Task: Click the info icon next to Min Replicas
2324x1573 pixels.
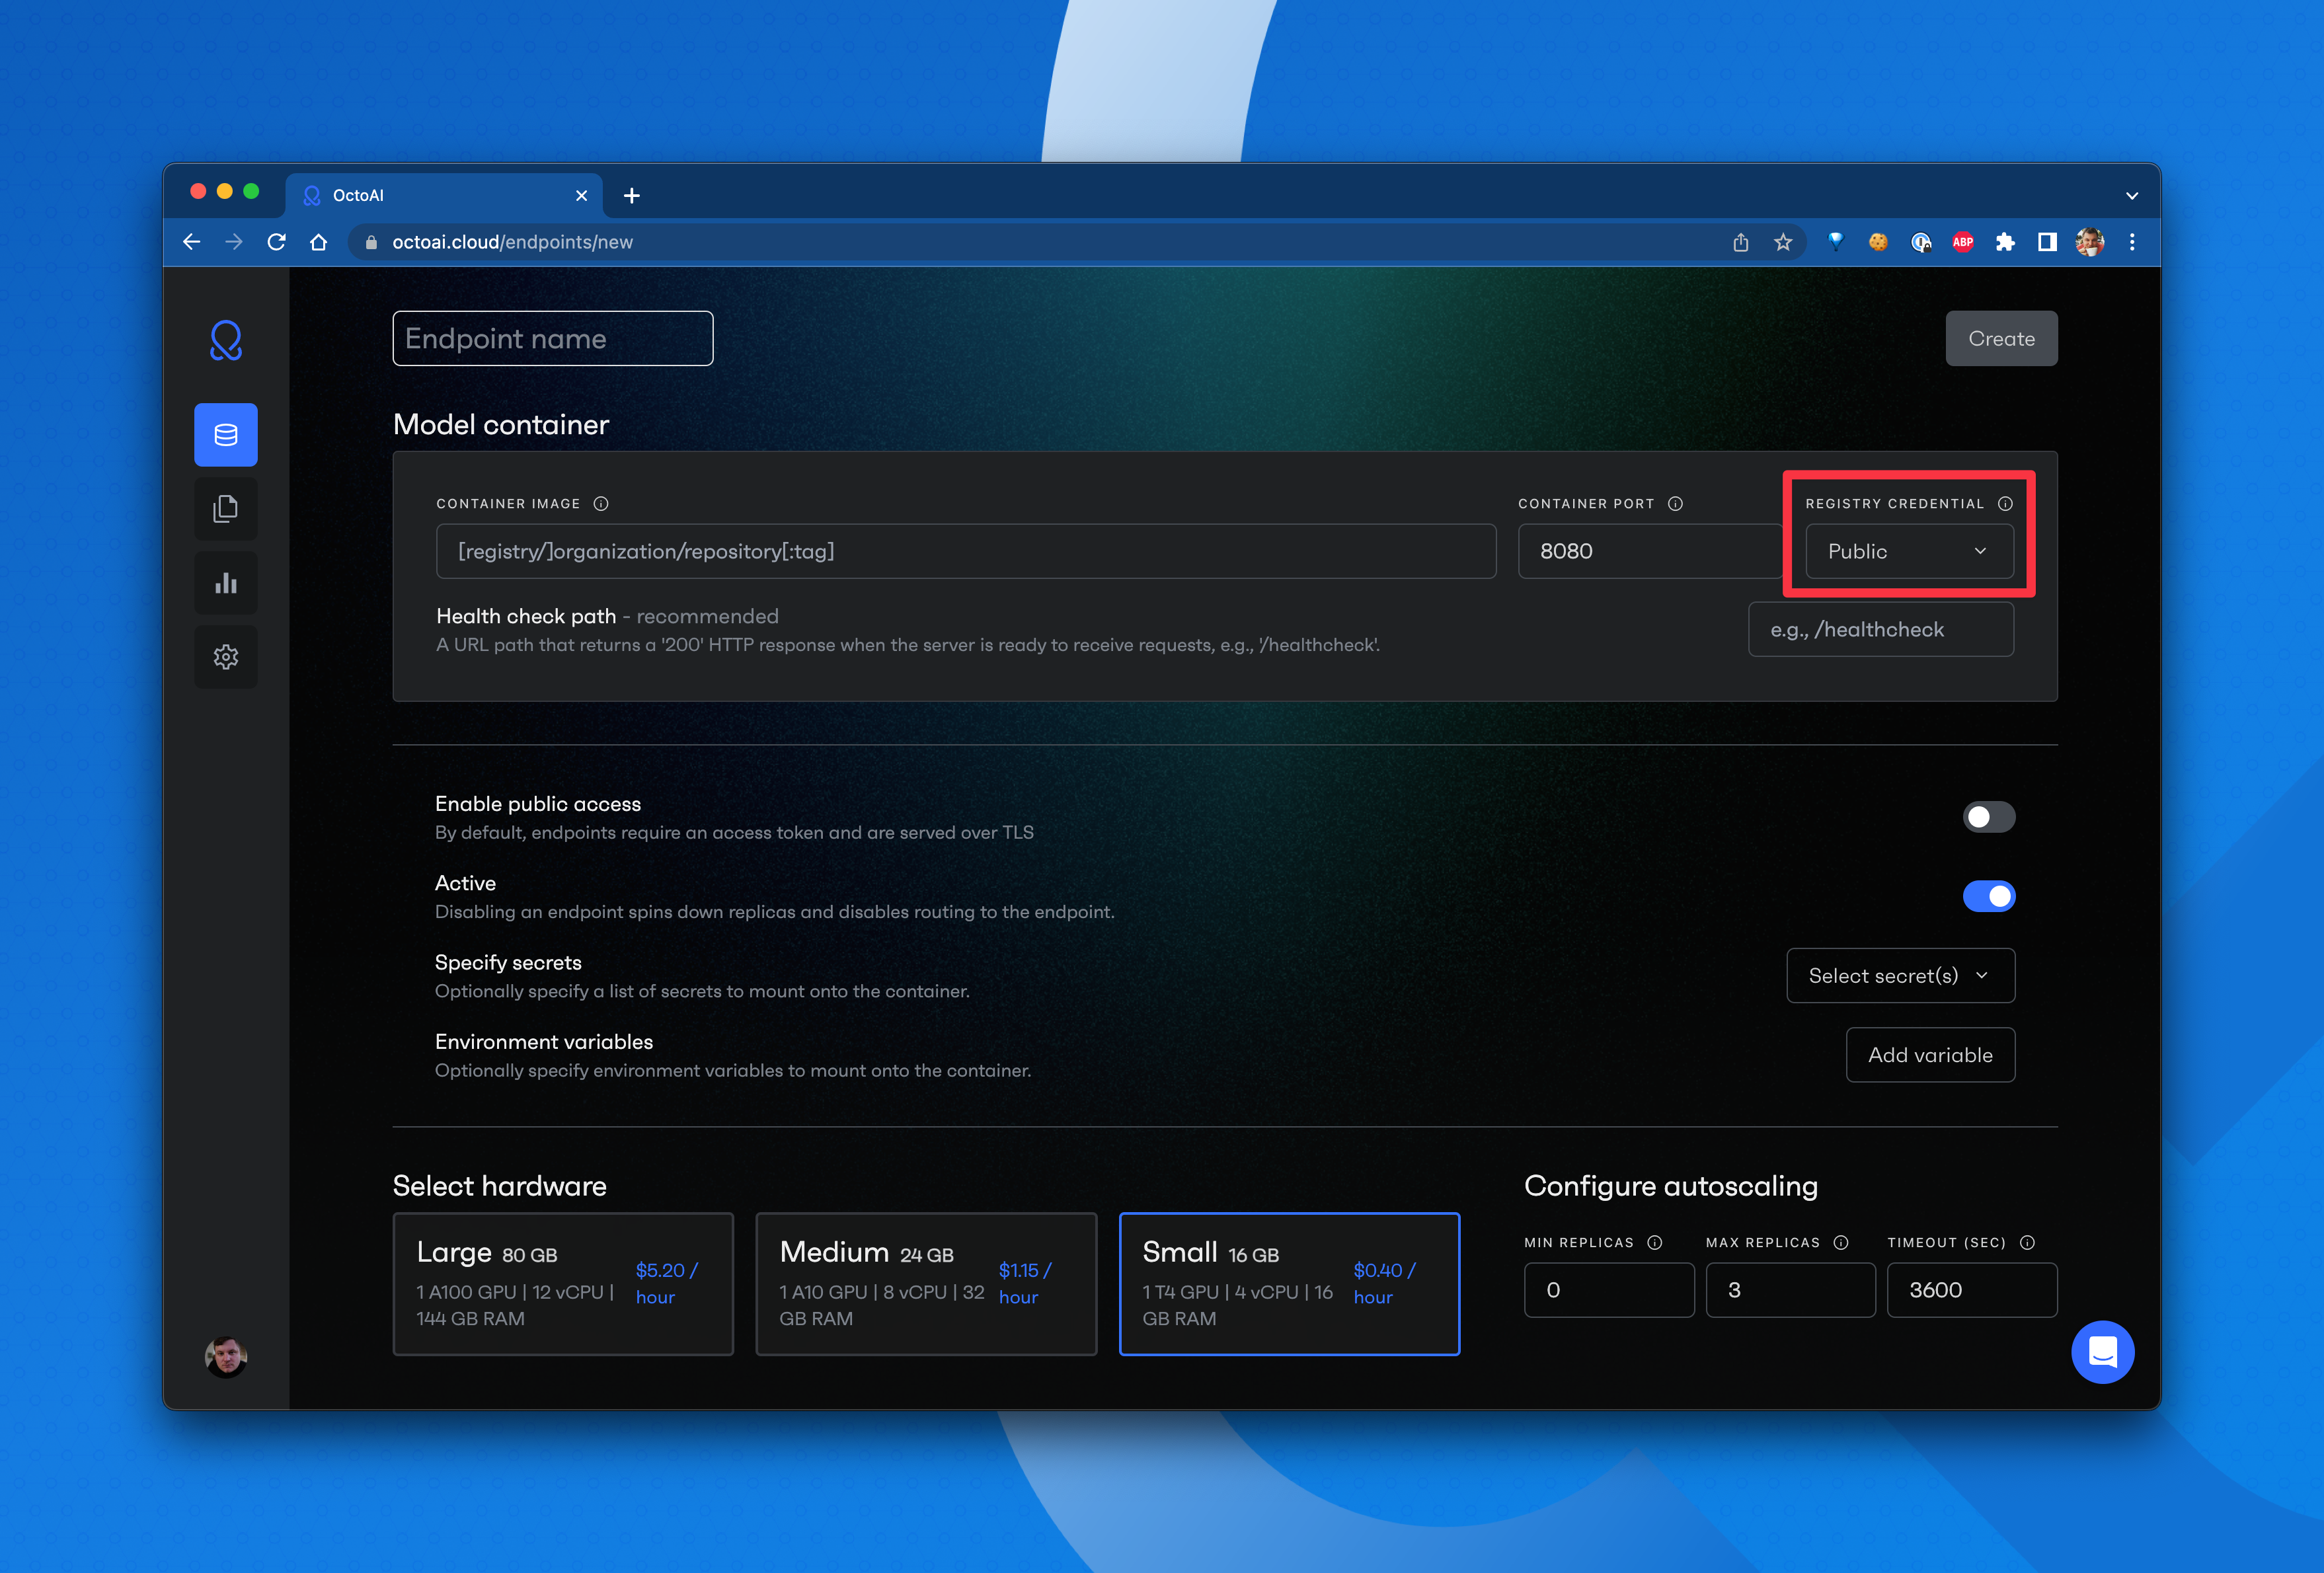Action: 1655,1243
